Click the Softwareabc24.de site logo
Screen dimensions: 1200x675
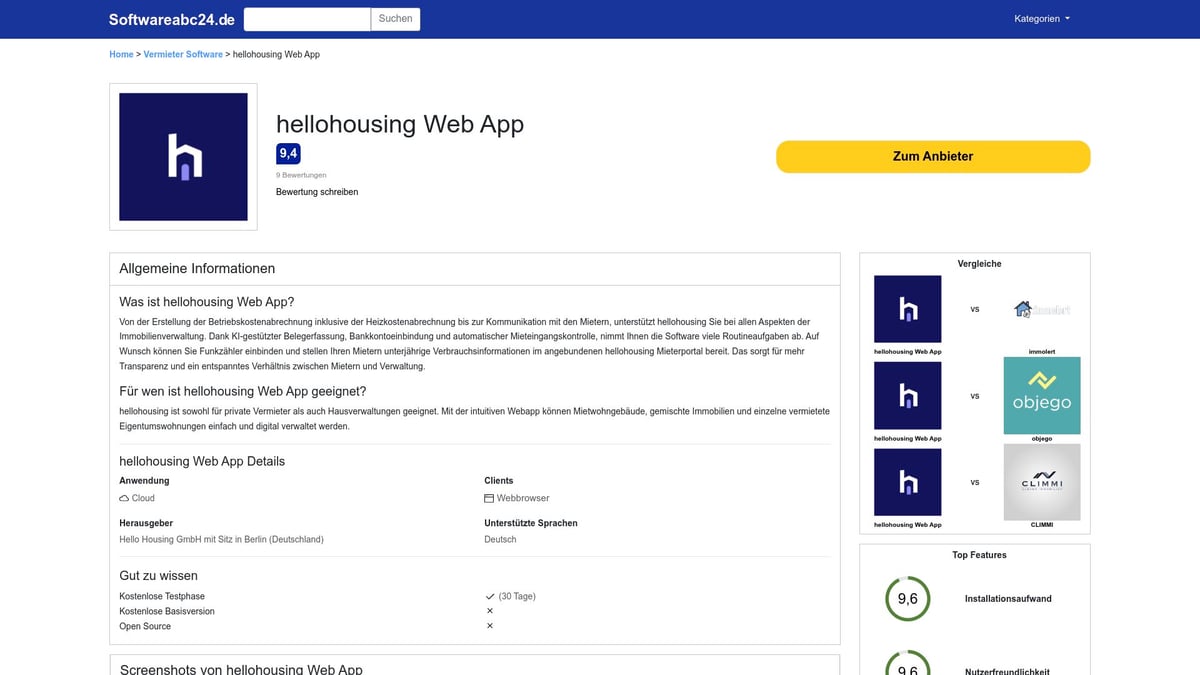click(x=171, y=18)
